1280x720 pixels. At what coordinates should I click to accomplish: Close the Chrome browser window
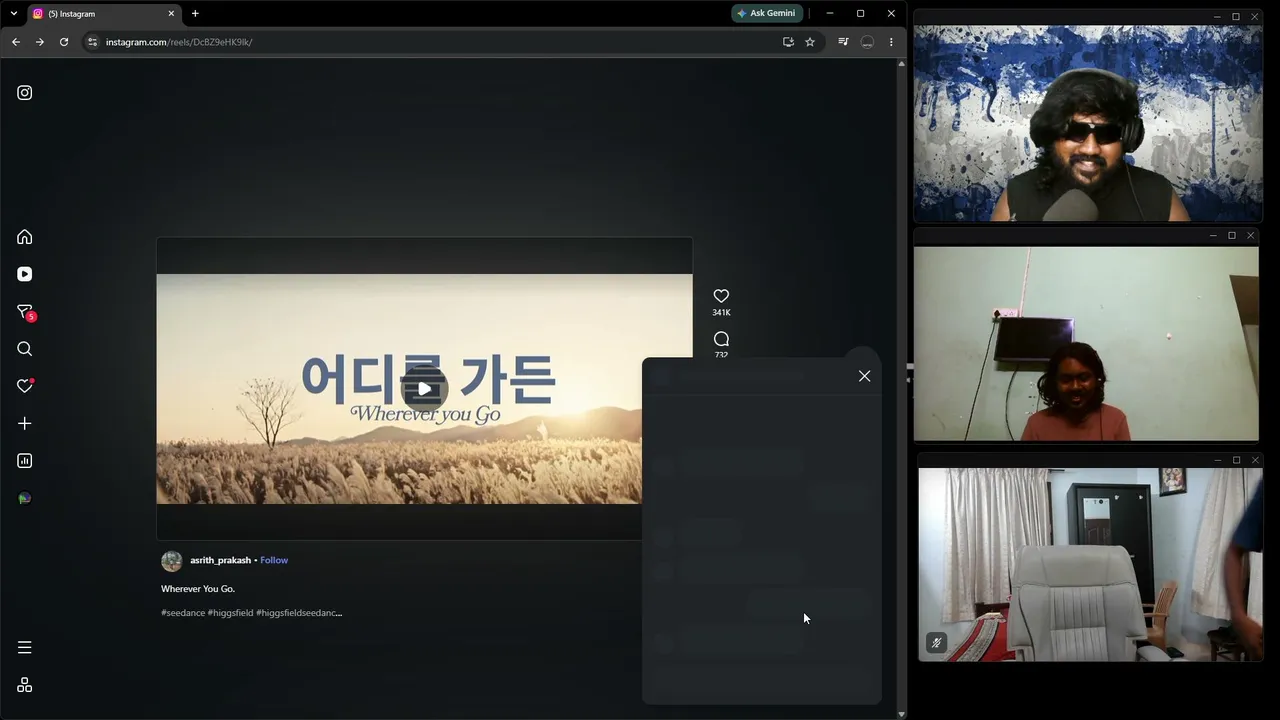891,13
